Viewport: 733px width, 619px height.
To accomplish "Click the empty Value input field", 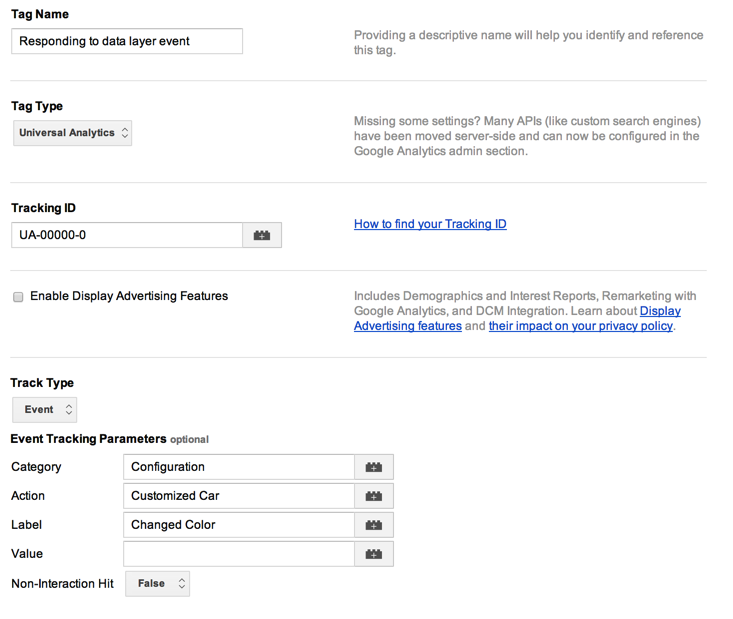I will pyautogui.click(x=238, y=554).
